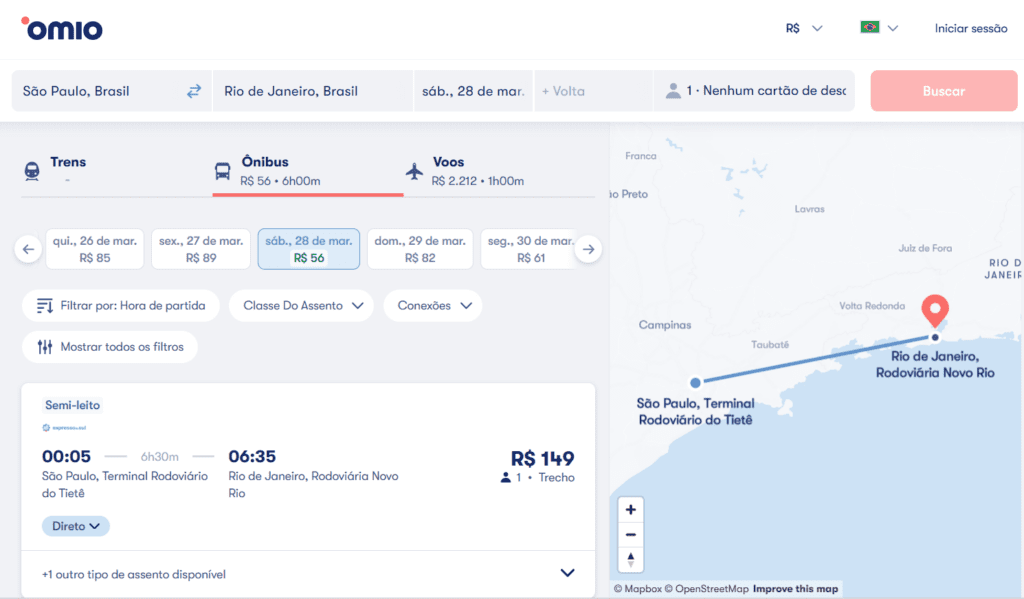Image resolution: width=1024 pixels, height=599 pixels.
Task: Select dom., 29 de mar. date
Action: click(x=420, y=249)
